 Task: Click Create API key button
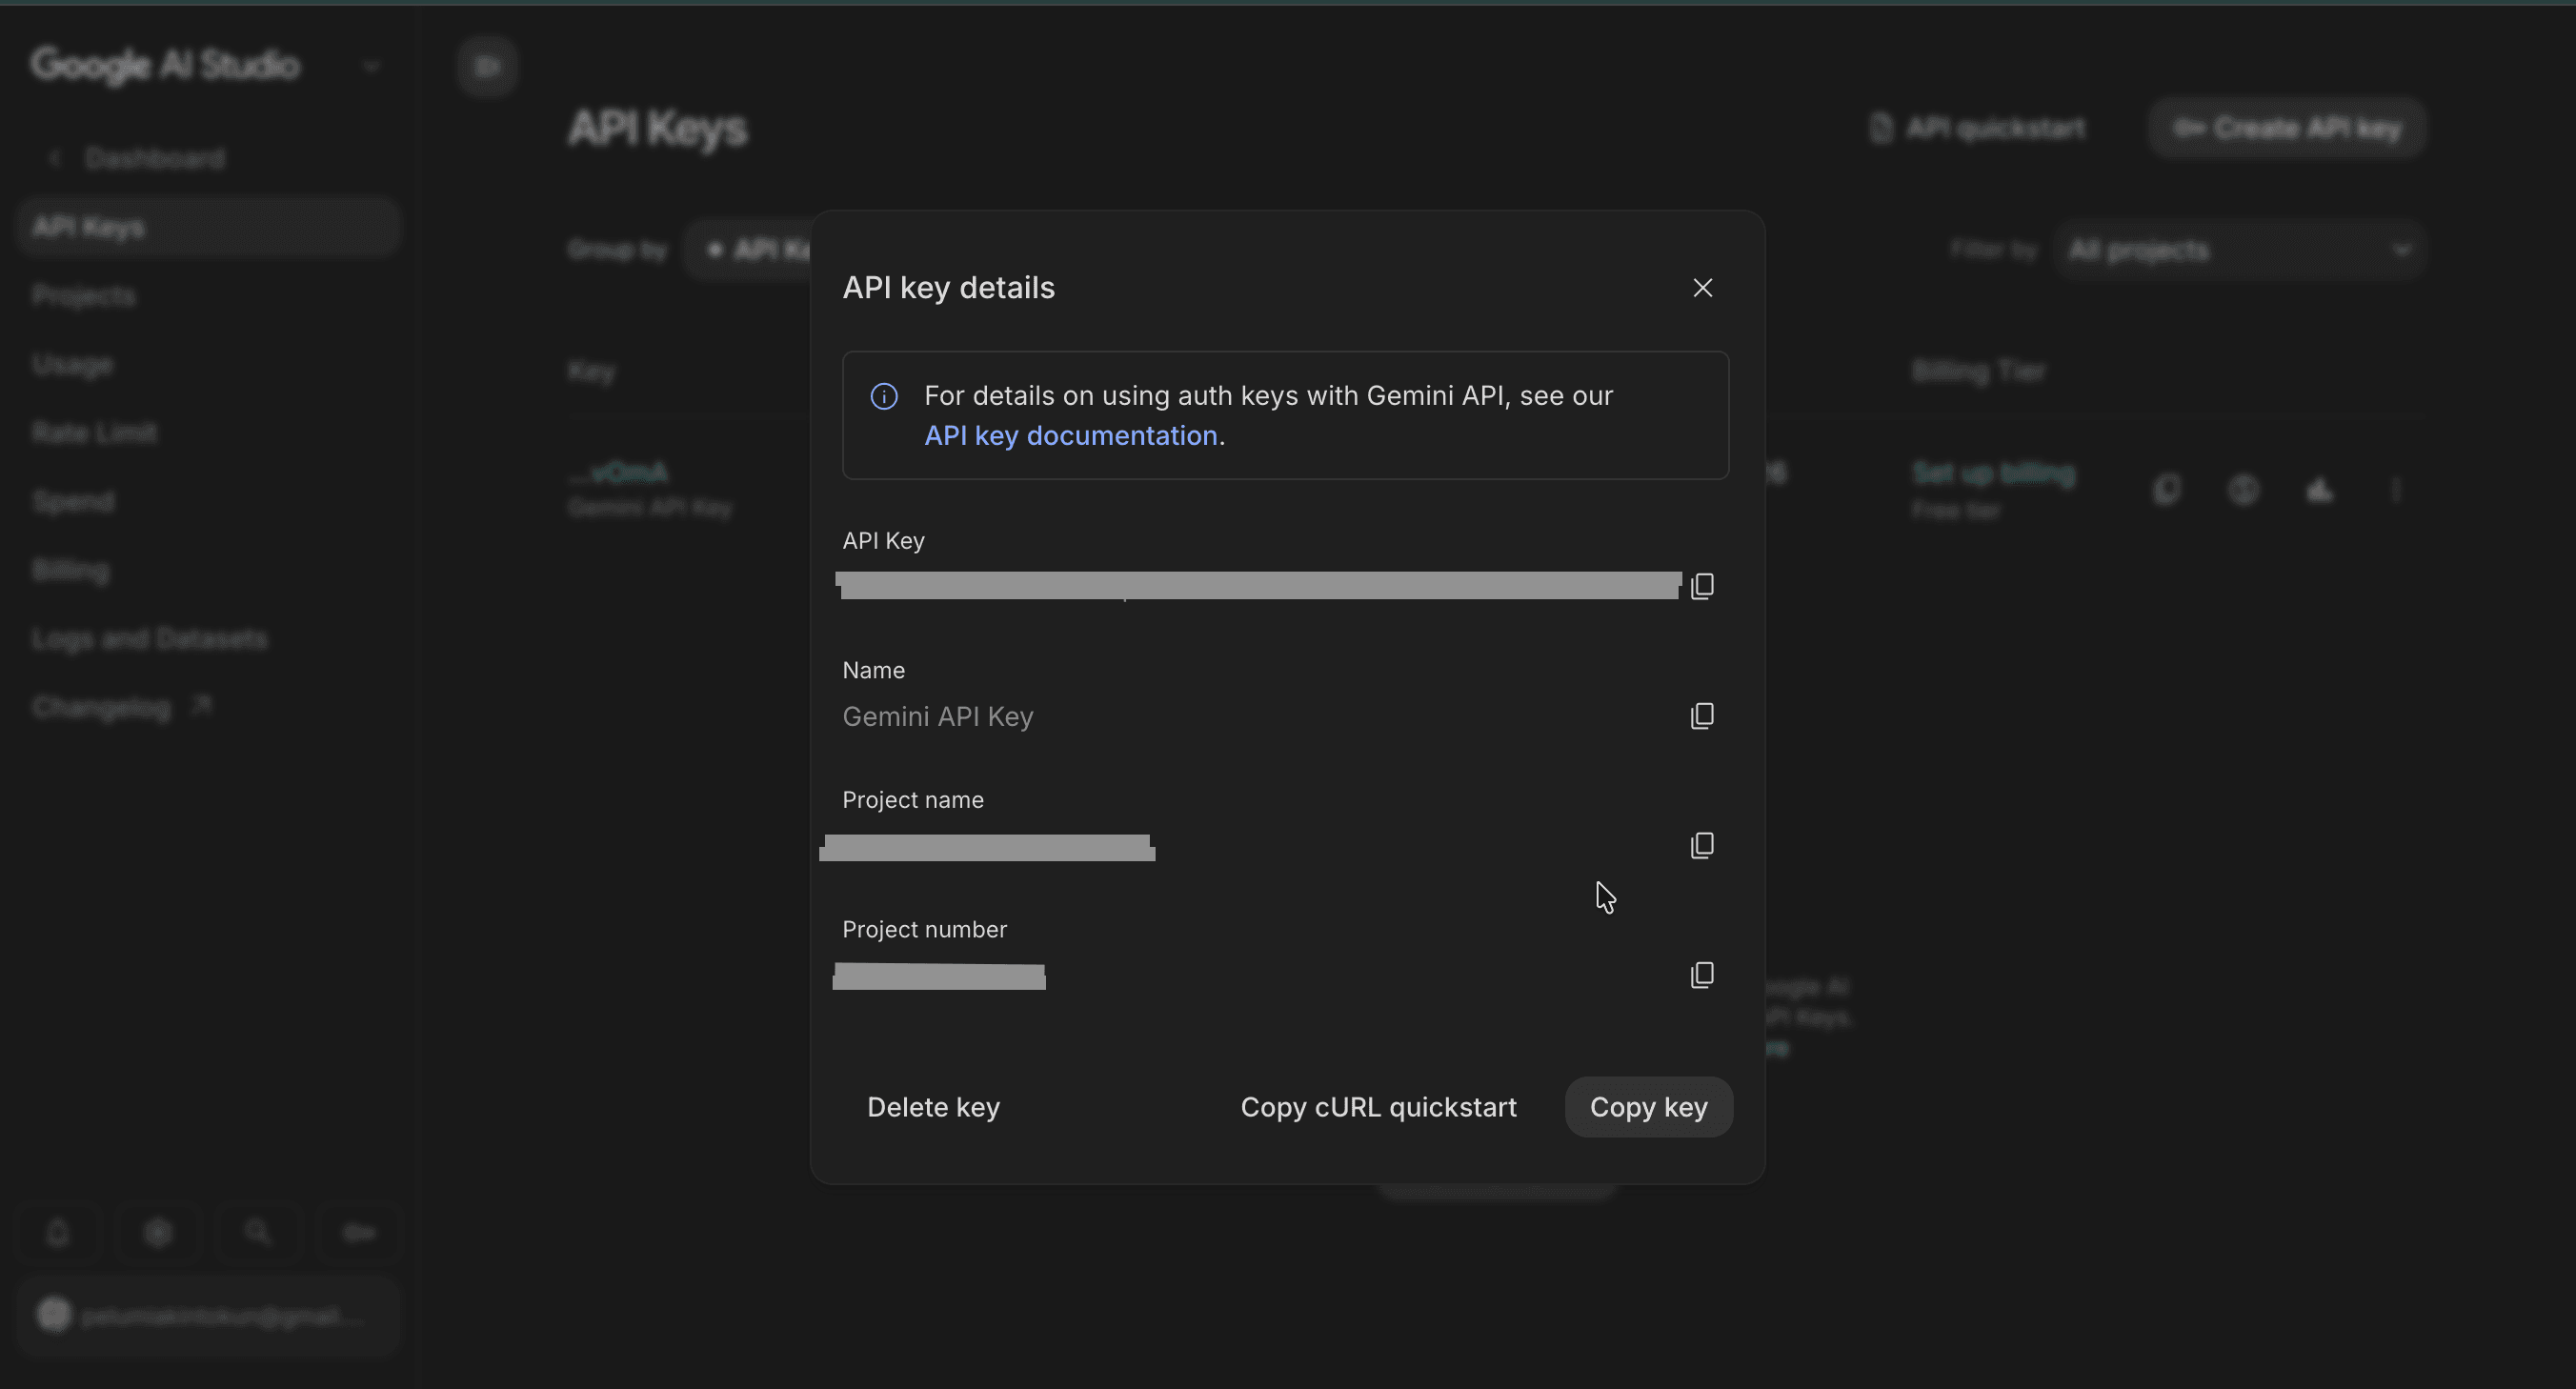click(x=2287, y=128)
